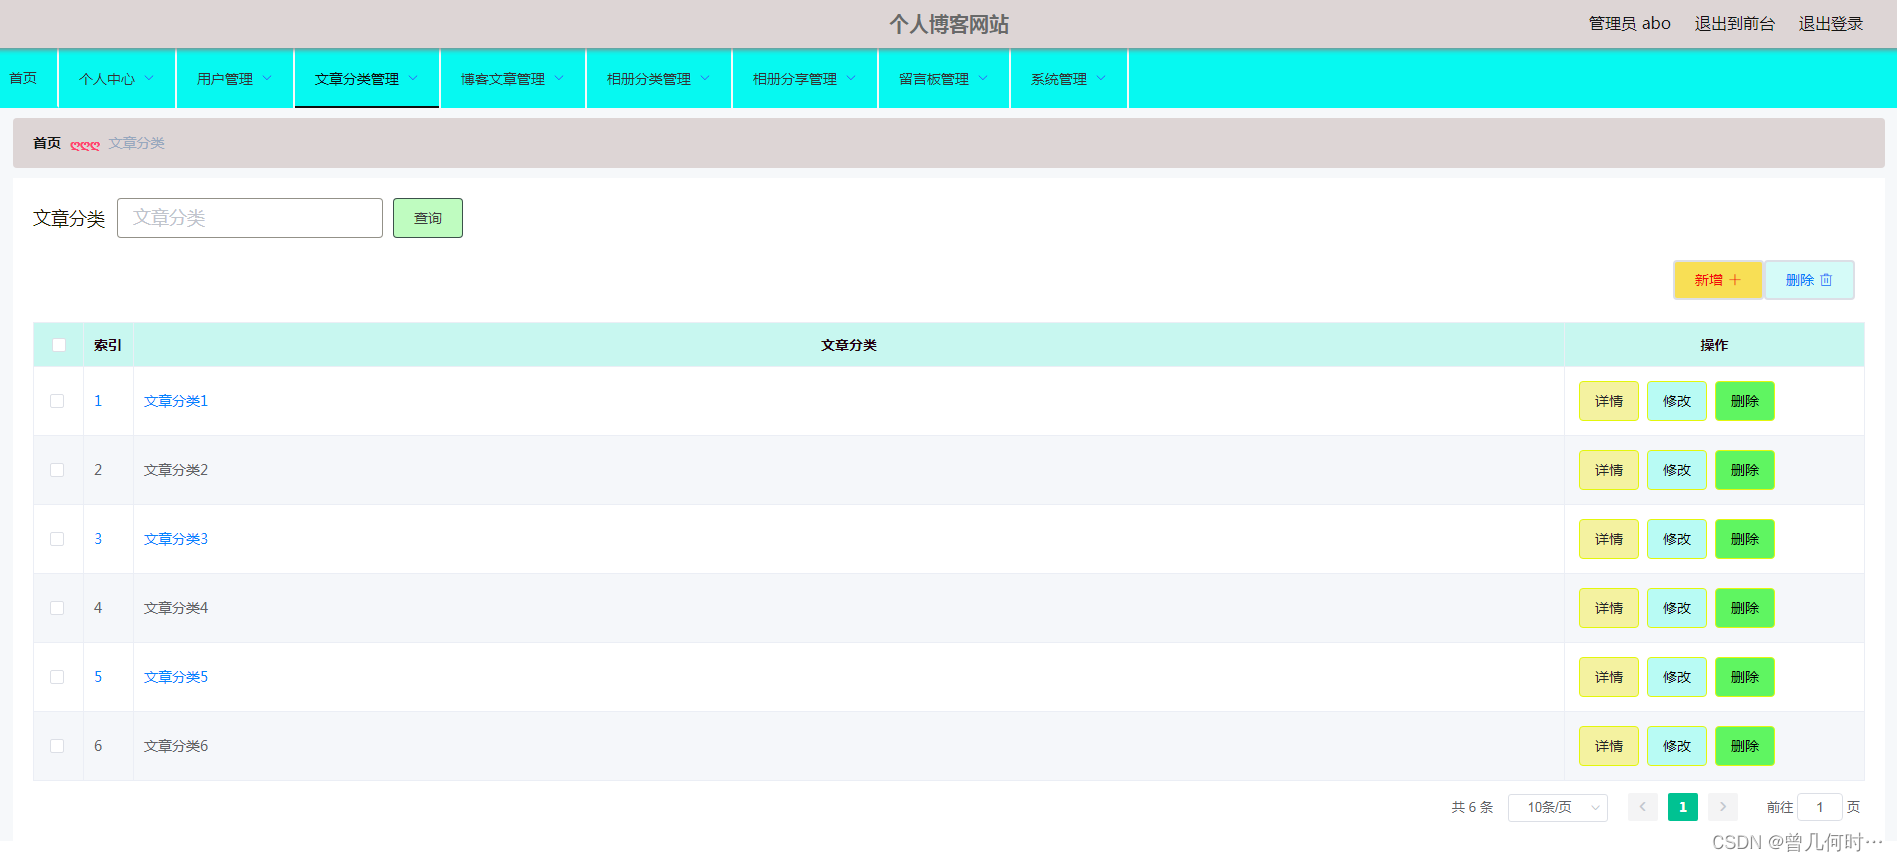The height and width of the screenshot is (861, 1897).
Task: Go to next page arrow in pagination
Action: tap(1722, 807)
